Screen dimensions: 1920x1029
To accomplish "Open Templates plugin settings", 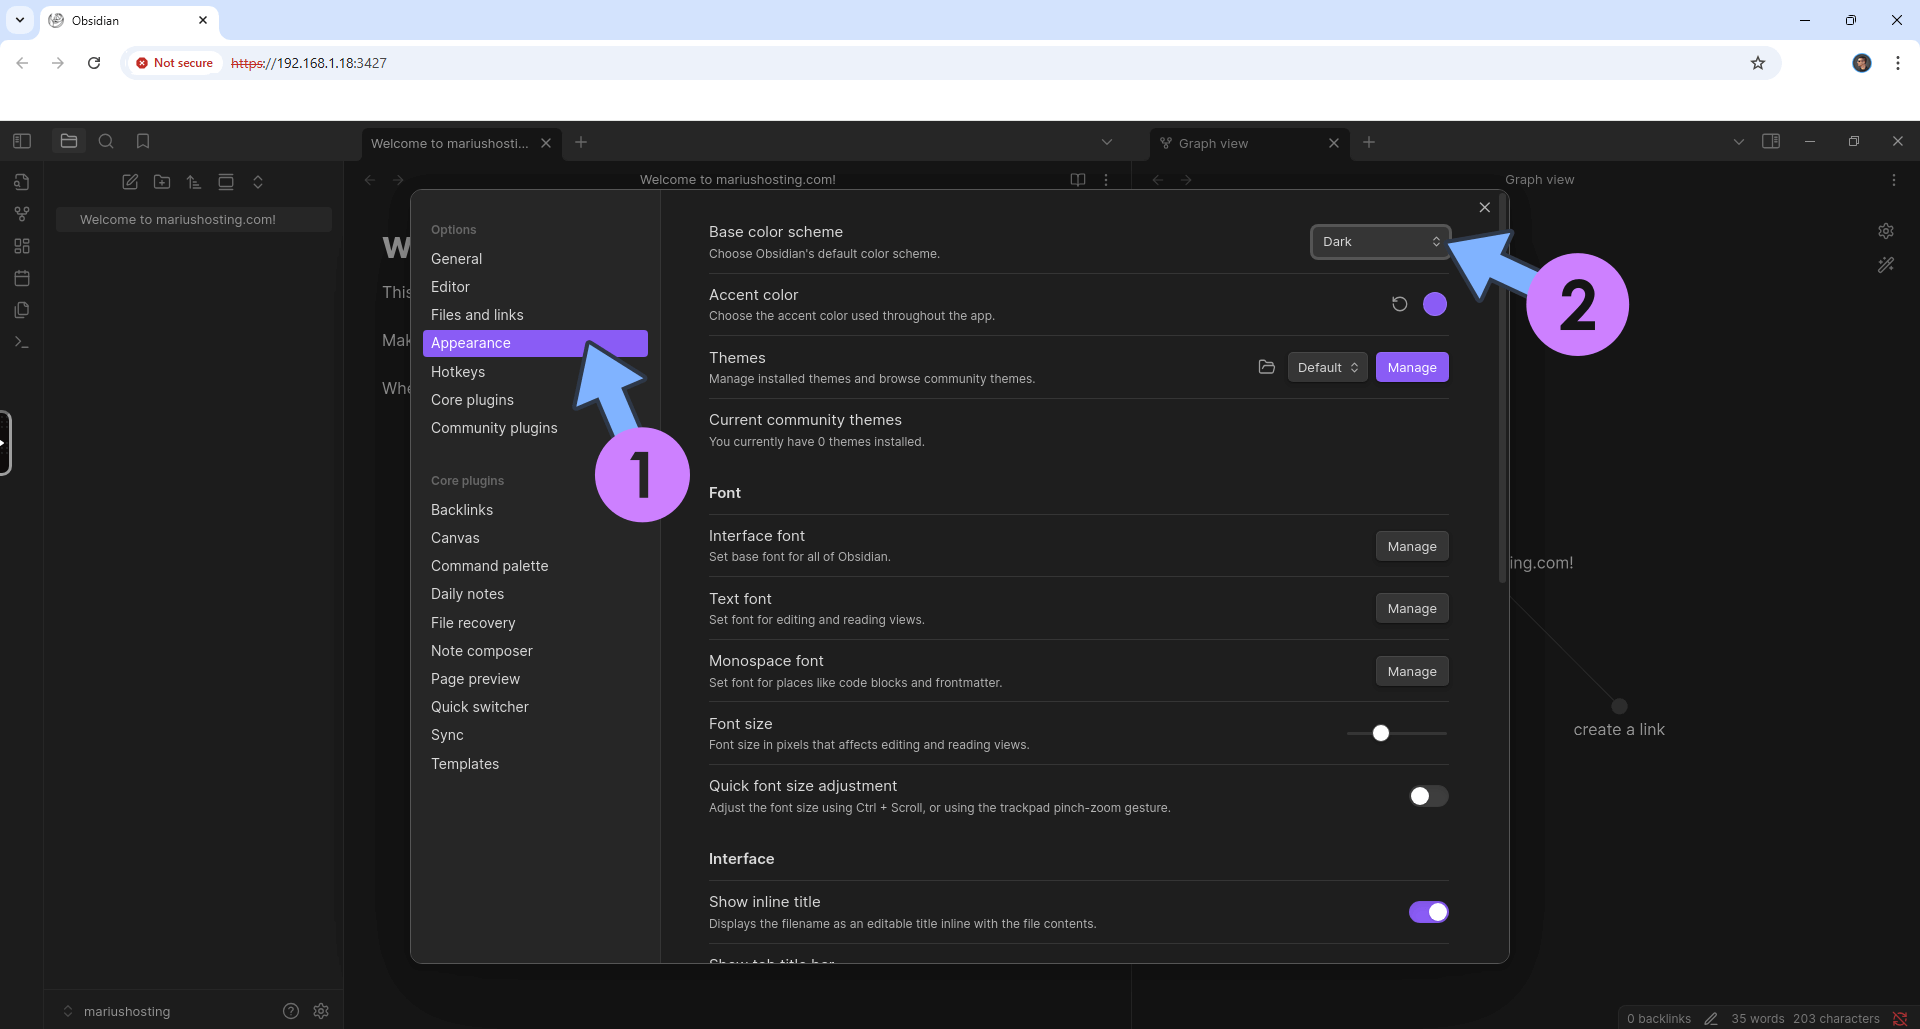I will click(535, 764).
